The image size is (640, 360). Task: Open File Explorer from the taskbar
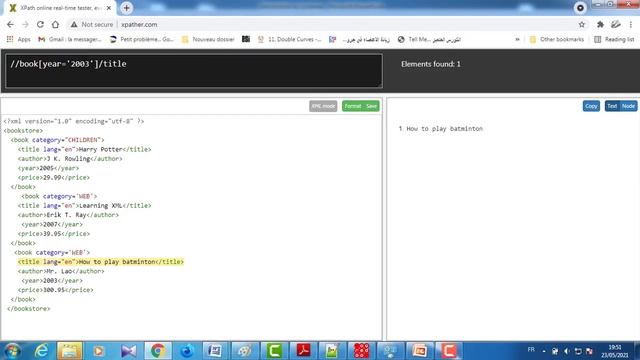pos(69,351)
